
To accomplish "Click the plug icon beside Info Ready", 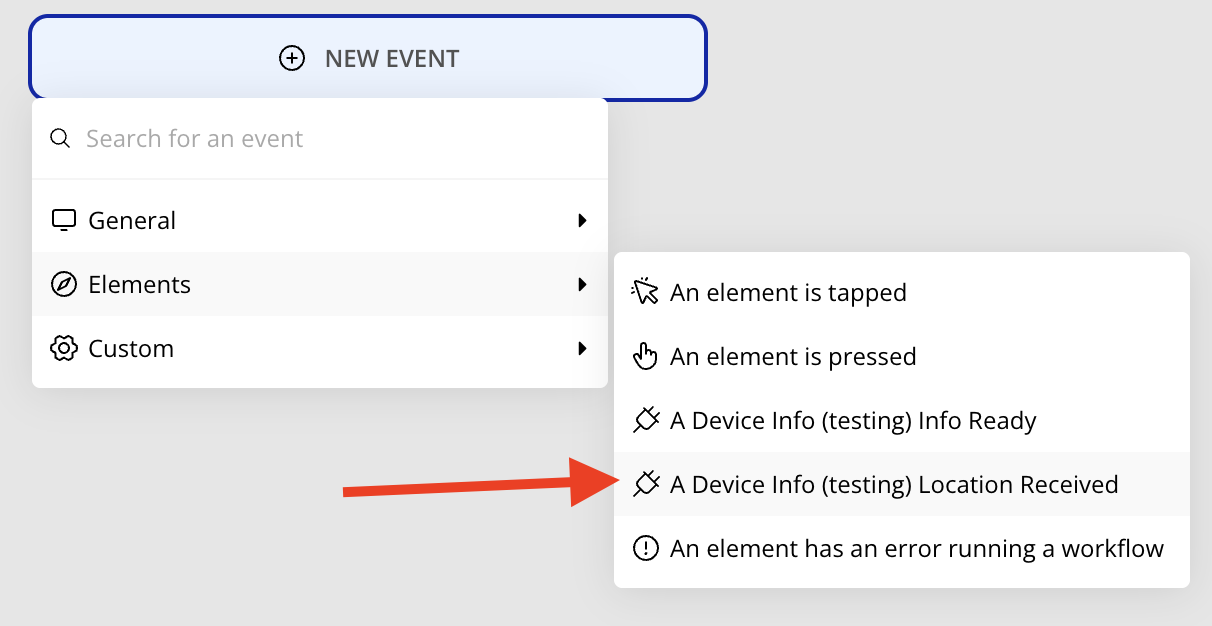I will pyautogui.click(x=646, y=420).
